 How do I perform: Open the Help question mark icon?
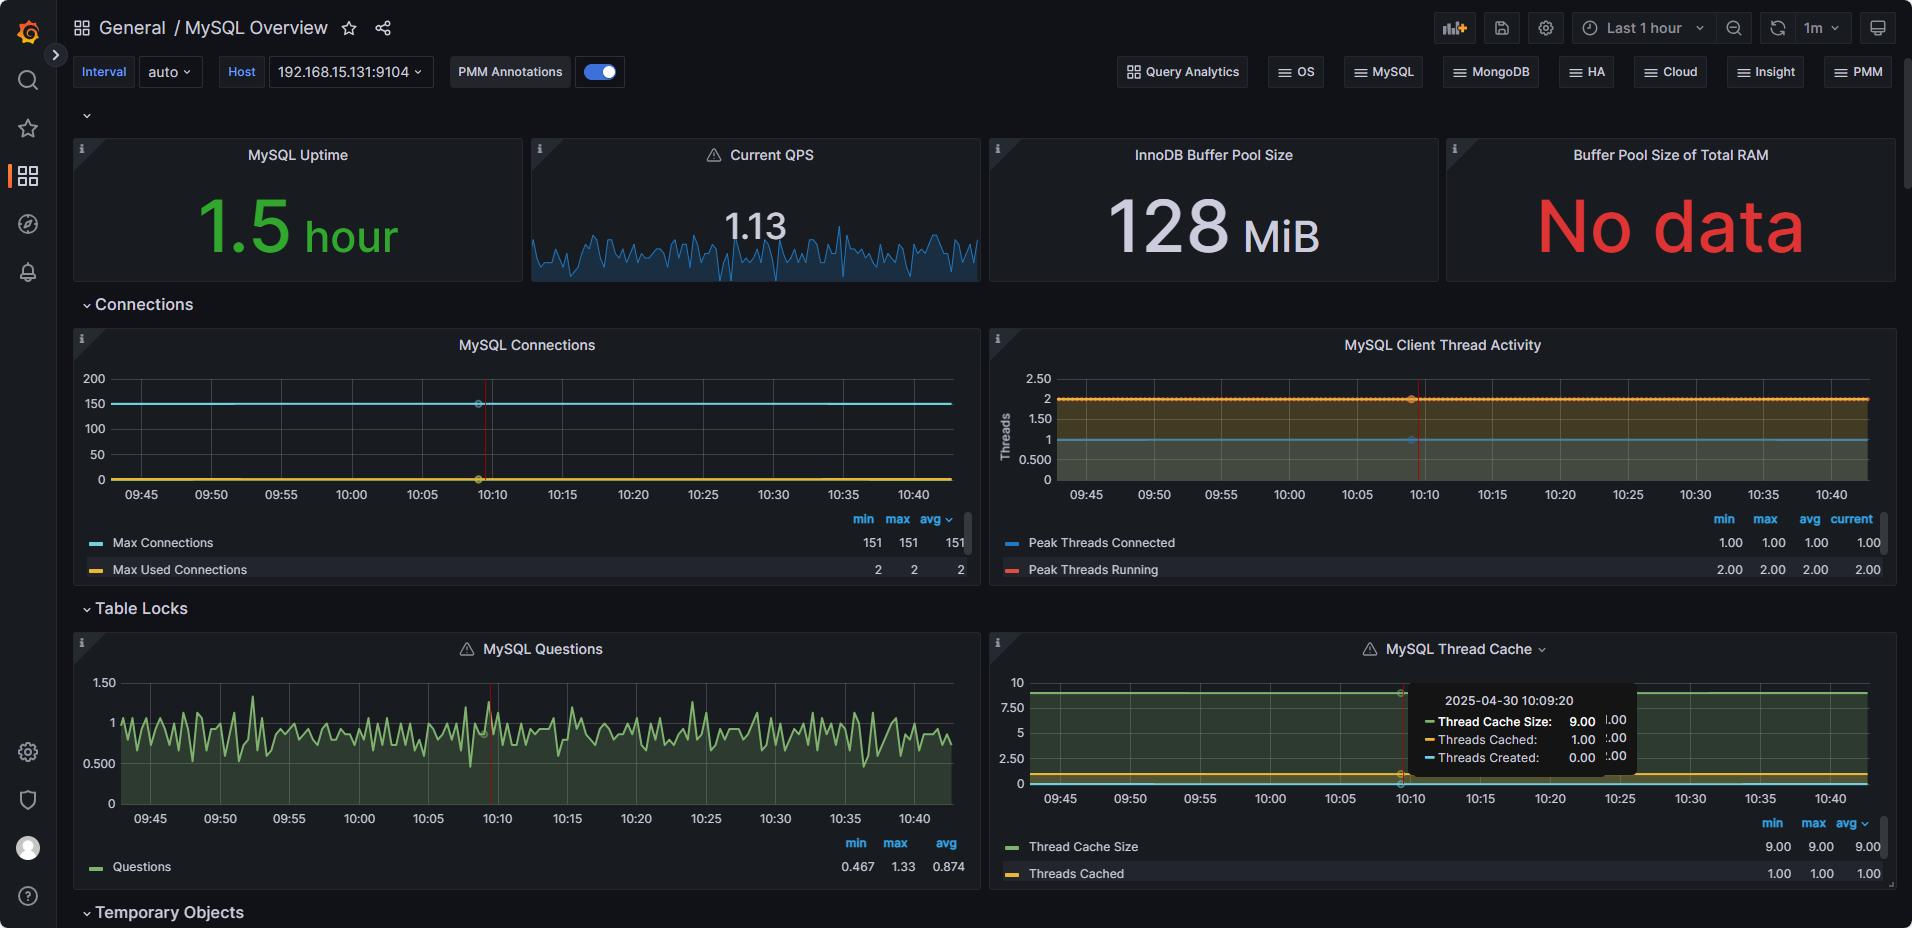coord(28,896)
